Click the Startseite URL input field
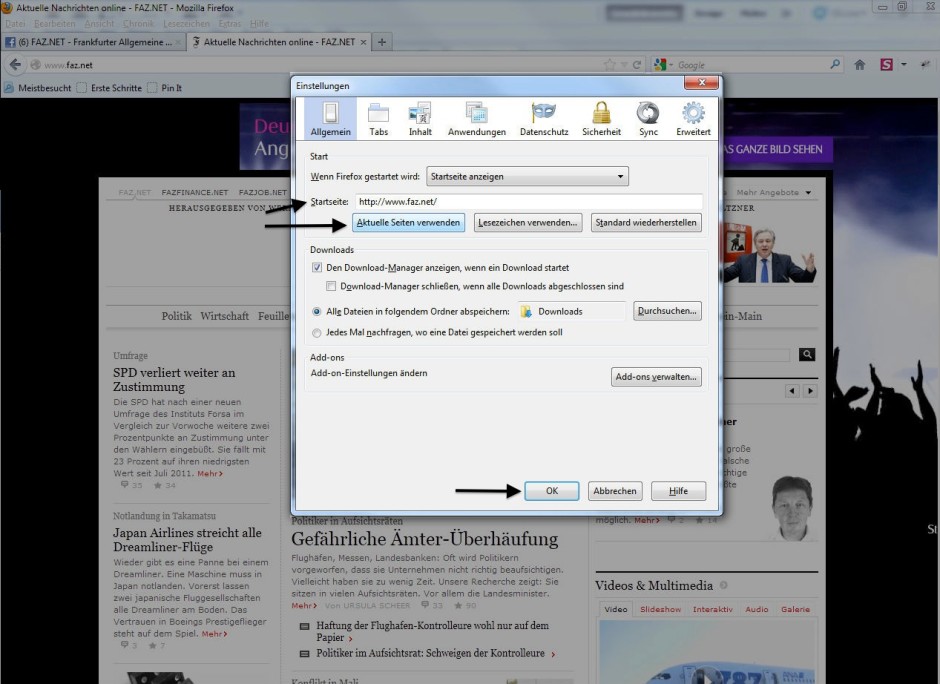940x684 pixels. 528,202
